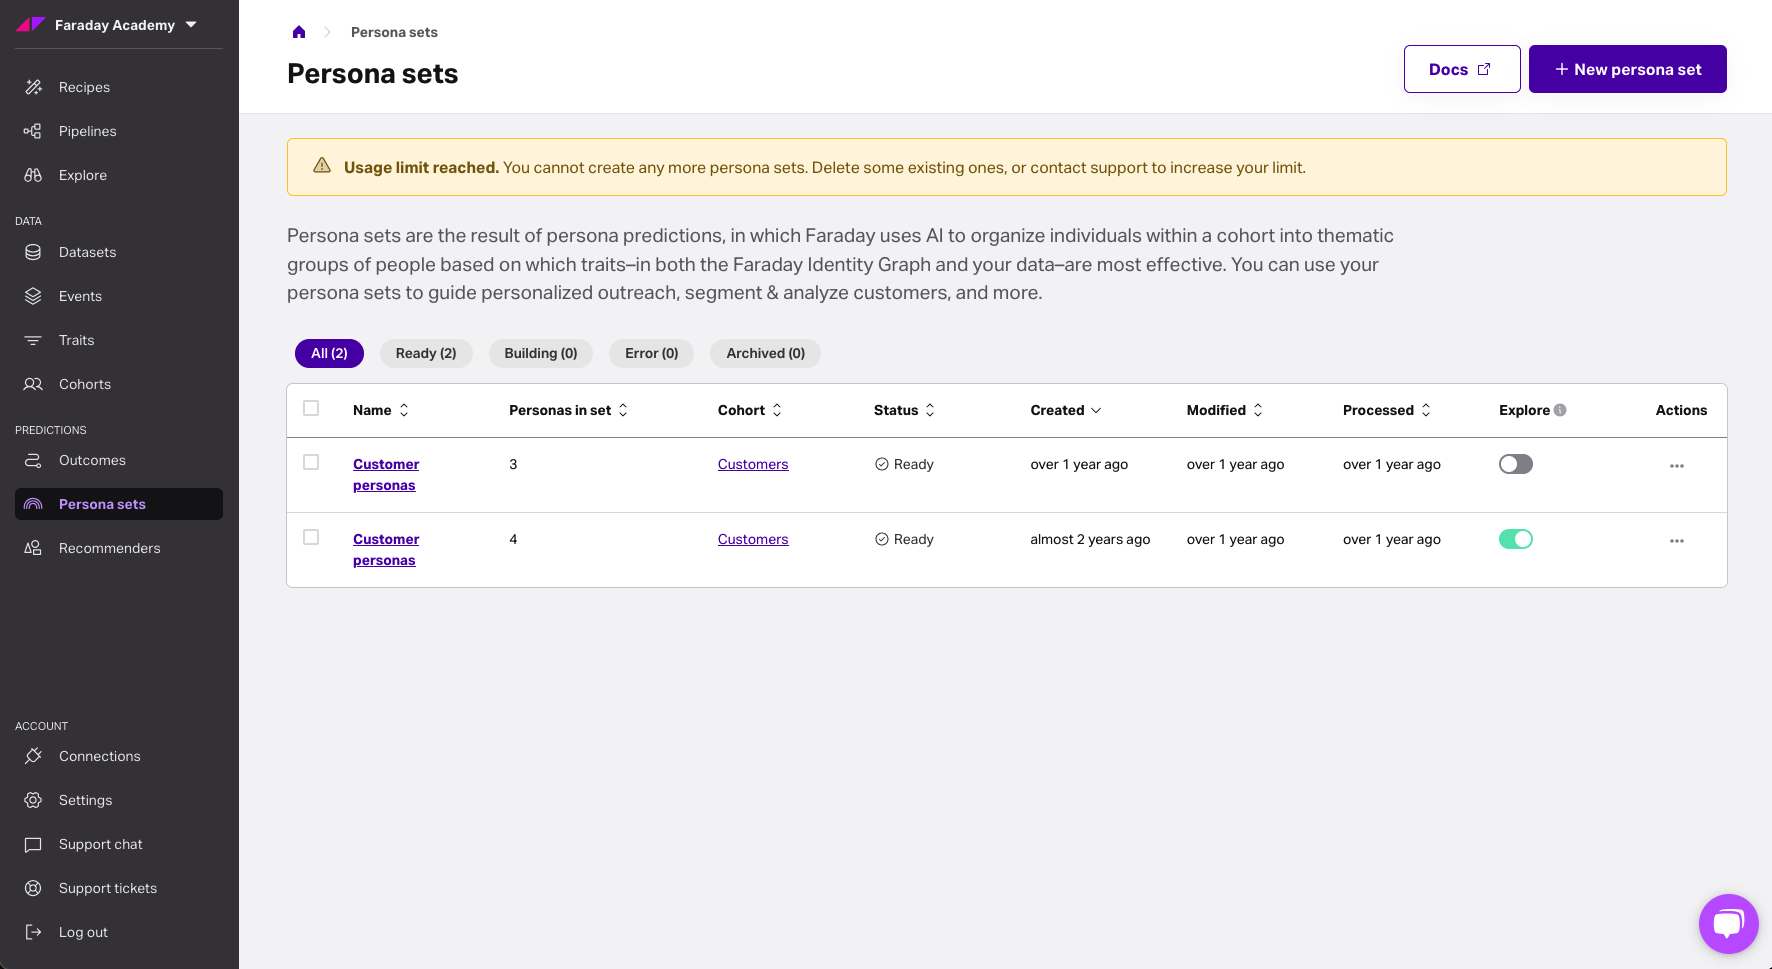Image resolution: width=1772 pixels, height=969 pixels.
Task: Enable Explore toggle for 3-persona set
Action: [1515, 464]
